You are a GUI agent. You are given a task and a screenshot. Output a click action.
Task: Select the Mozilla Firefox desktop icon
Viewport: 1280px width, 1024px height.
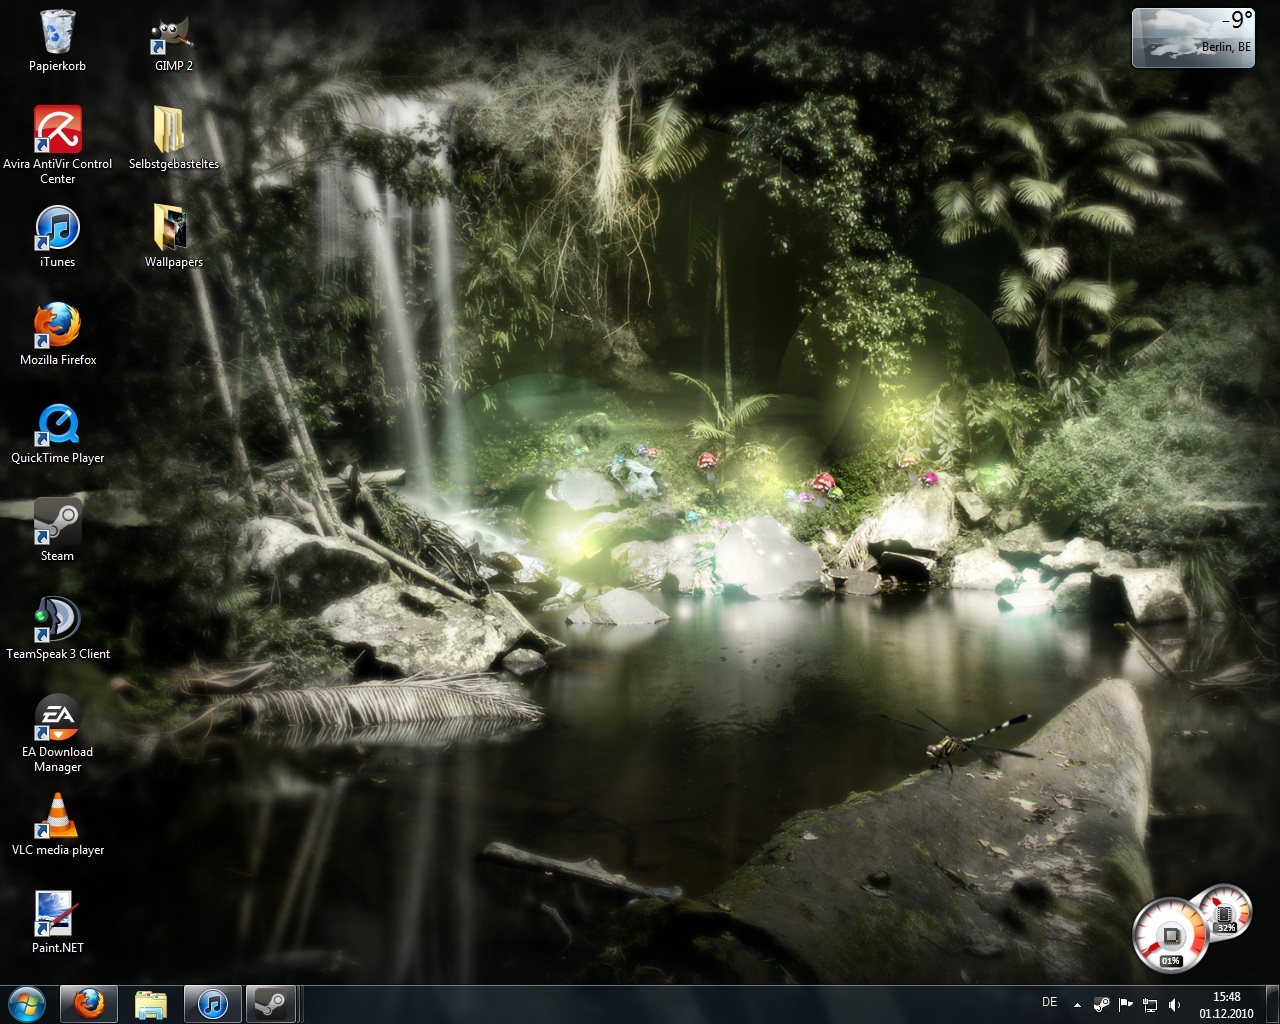[57, 327]
